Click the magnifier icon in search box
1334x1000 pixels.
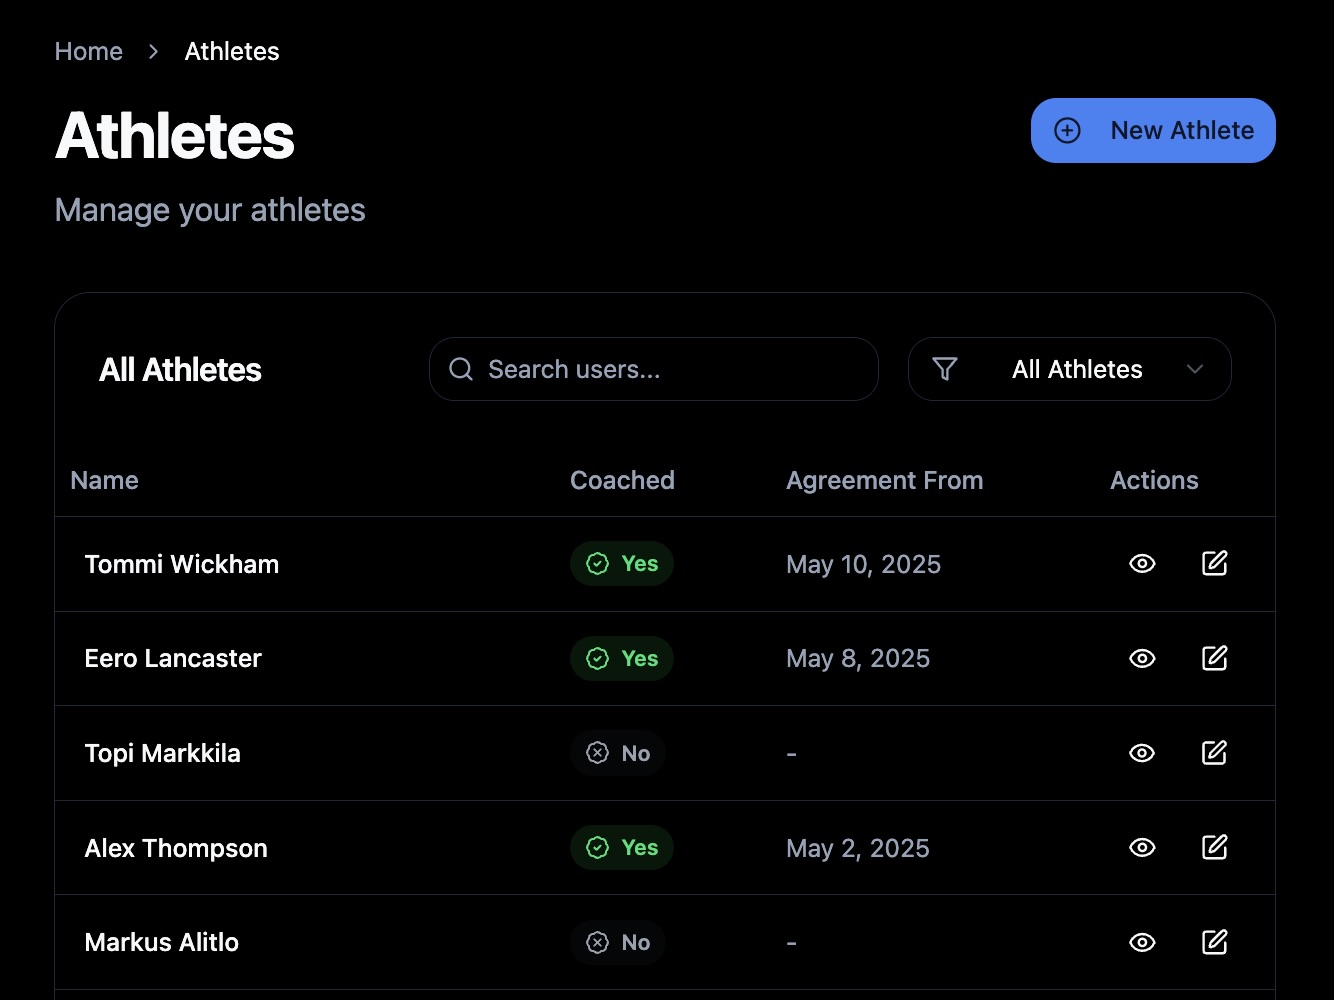point(461,369)
